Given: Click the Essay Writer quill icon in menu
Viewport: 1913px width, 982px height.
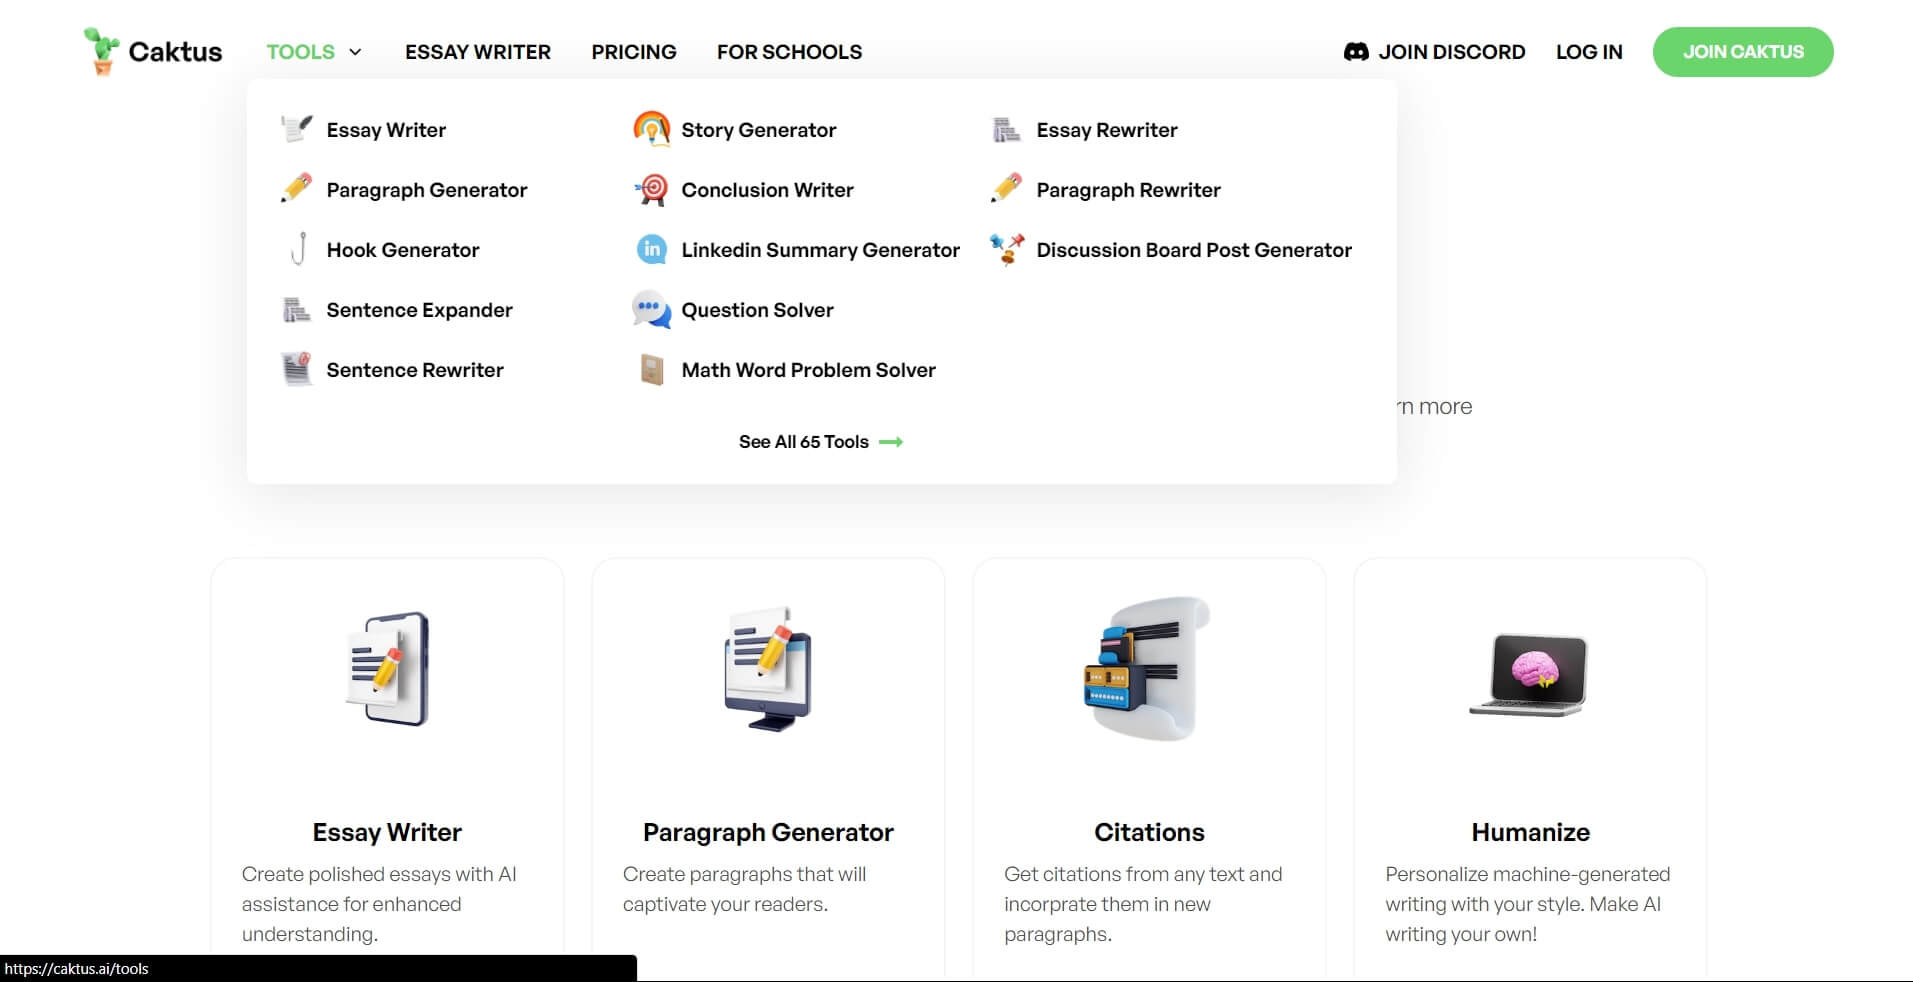Looking at the screenshot, I should [297, 129].
